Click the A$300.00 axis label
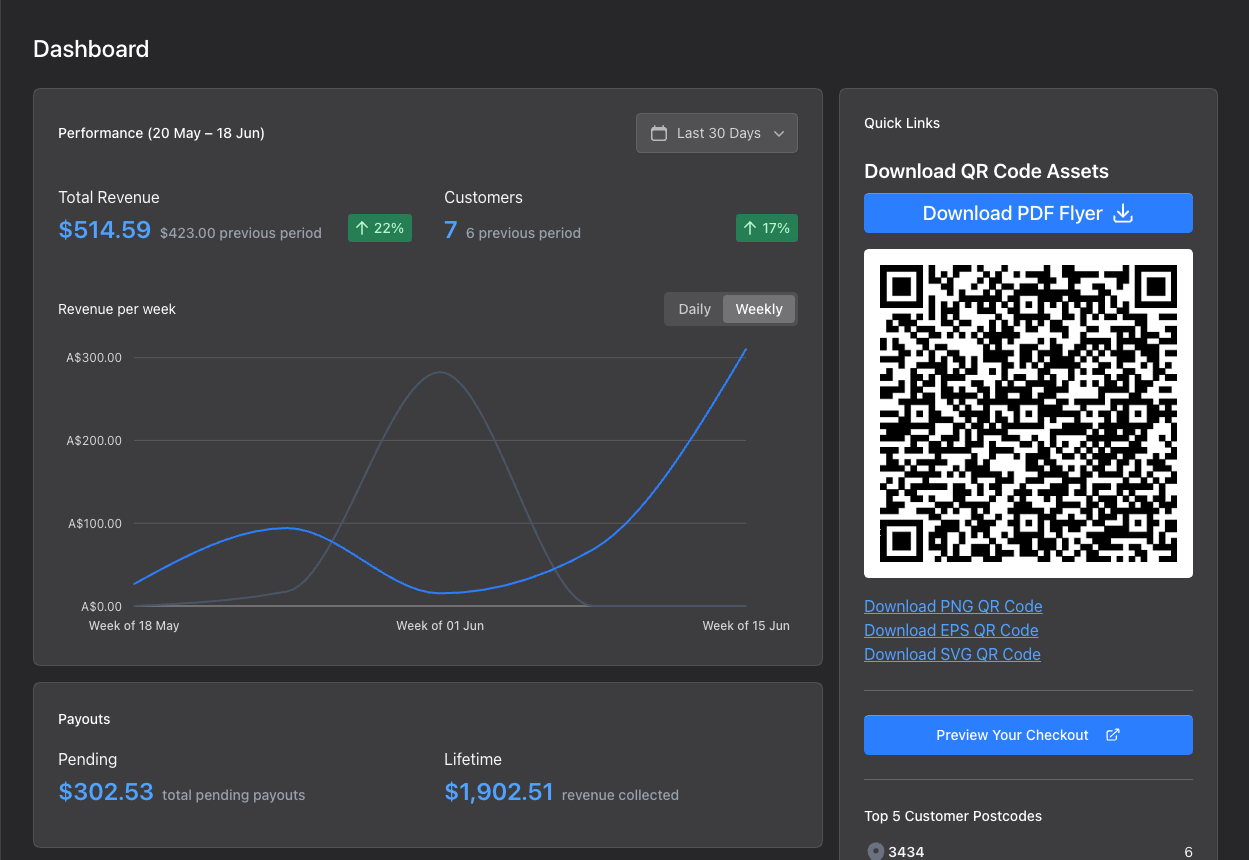 [x=94, y=358]
